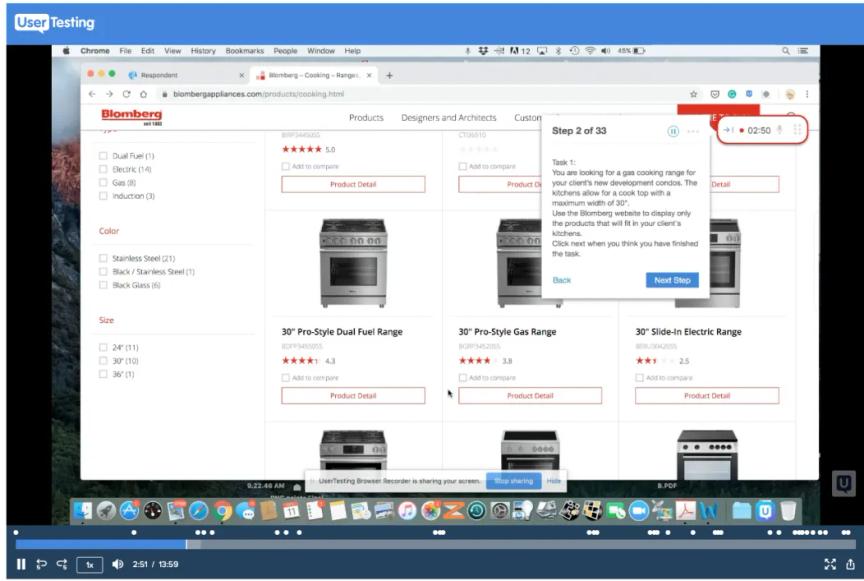Click the Dropbox menu bar icon

(483, 51)
